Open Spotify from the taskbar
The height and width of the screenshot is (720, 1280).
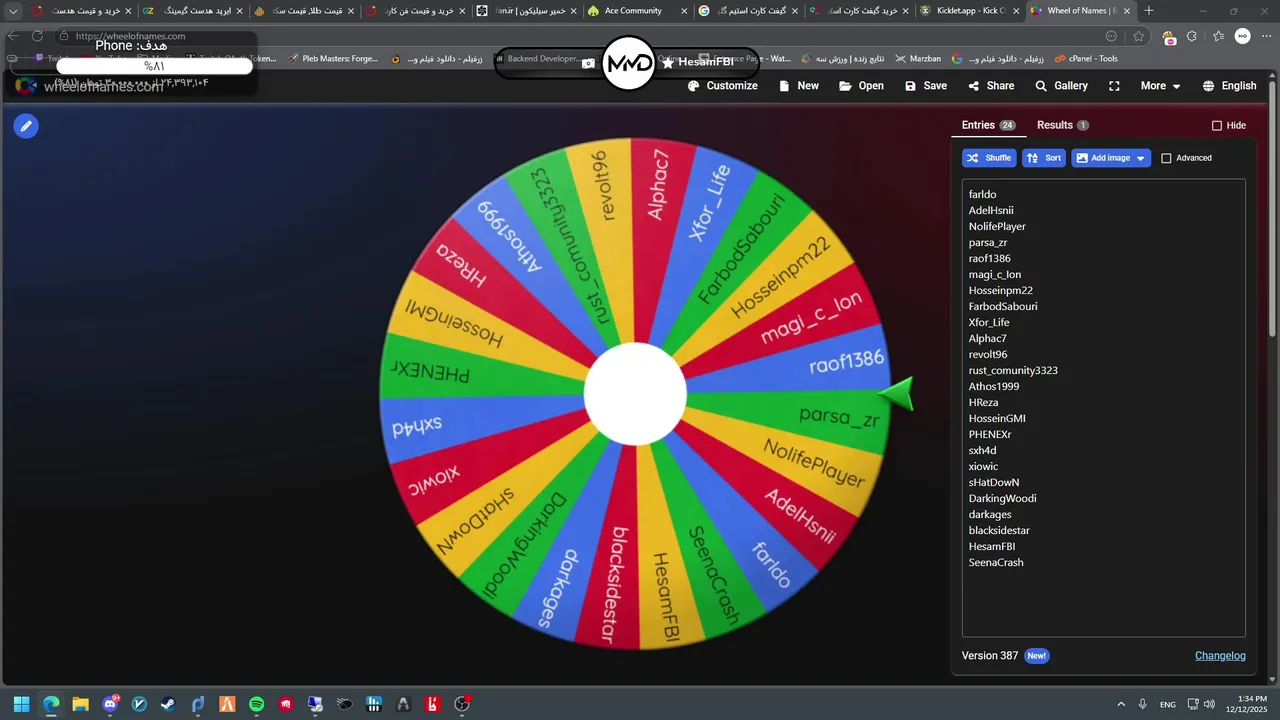coord(256,705)
